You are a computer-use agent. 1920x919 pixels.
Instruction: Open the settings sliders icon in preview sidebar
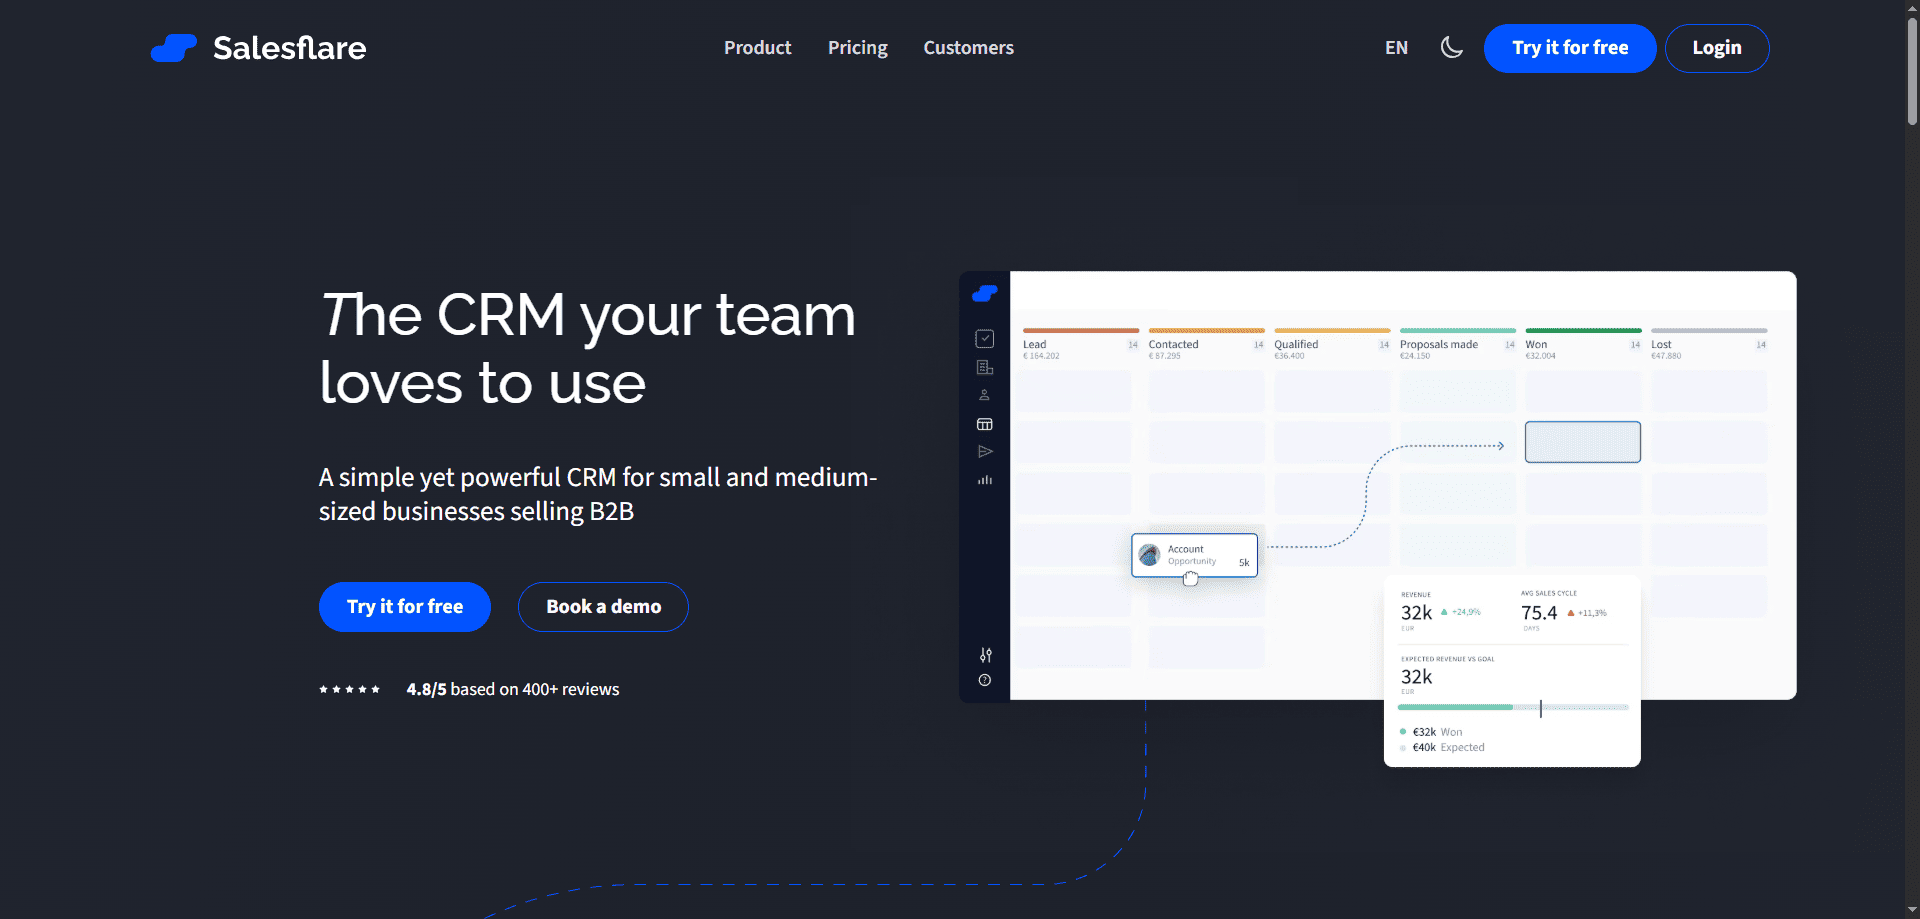point(986,655)
